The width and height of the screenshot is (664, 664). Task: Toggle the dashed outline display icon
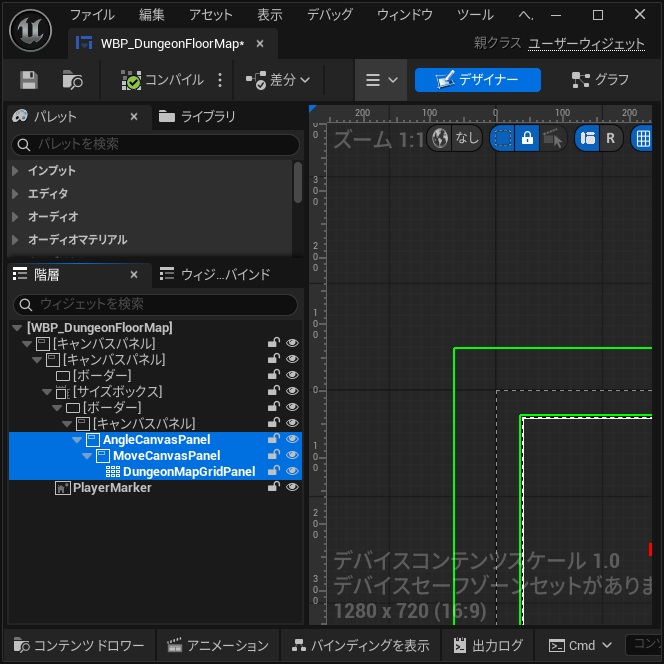click(503, 138)
